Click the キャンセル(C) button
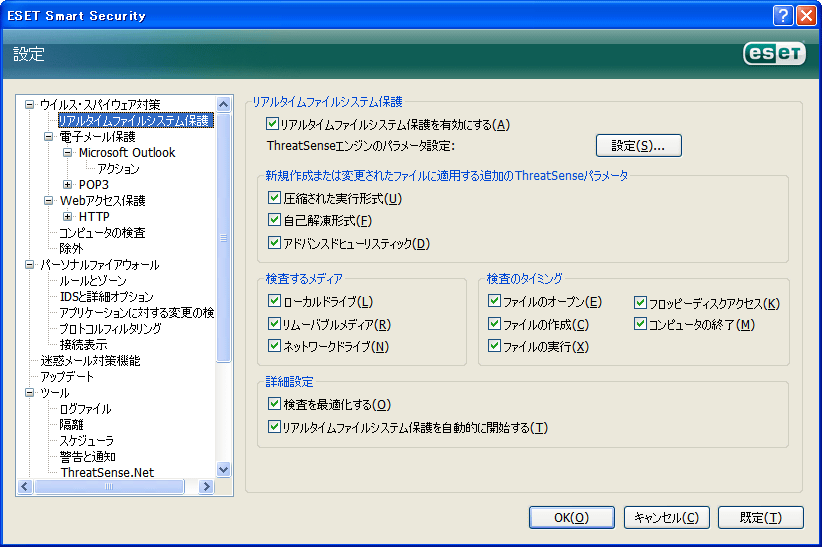The width and height of the screenshot is (822, 547). [x=666, y=518]
